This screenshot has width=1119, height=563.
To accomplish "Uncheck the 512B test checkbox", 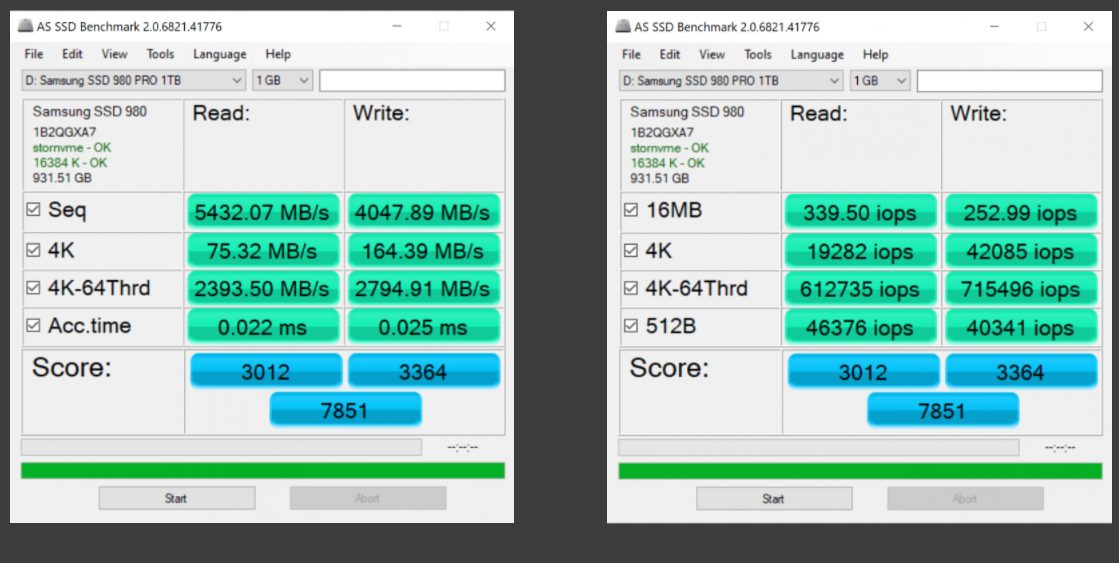I will 631,326.
